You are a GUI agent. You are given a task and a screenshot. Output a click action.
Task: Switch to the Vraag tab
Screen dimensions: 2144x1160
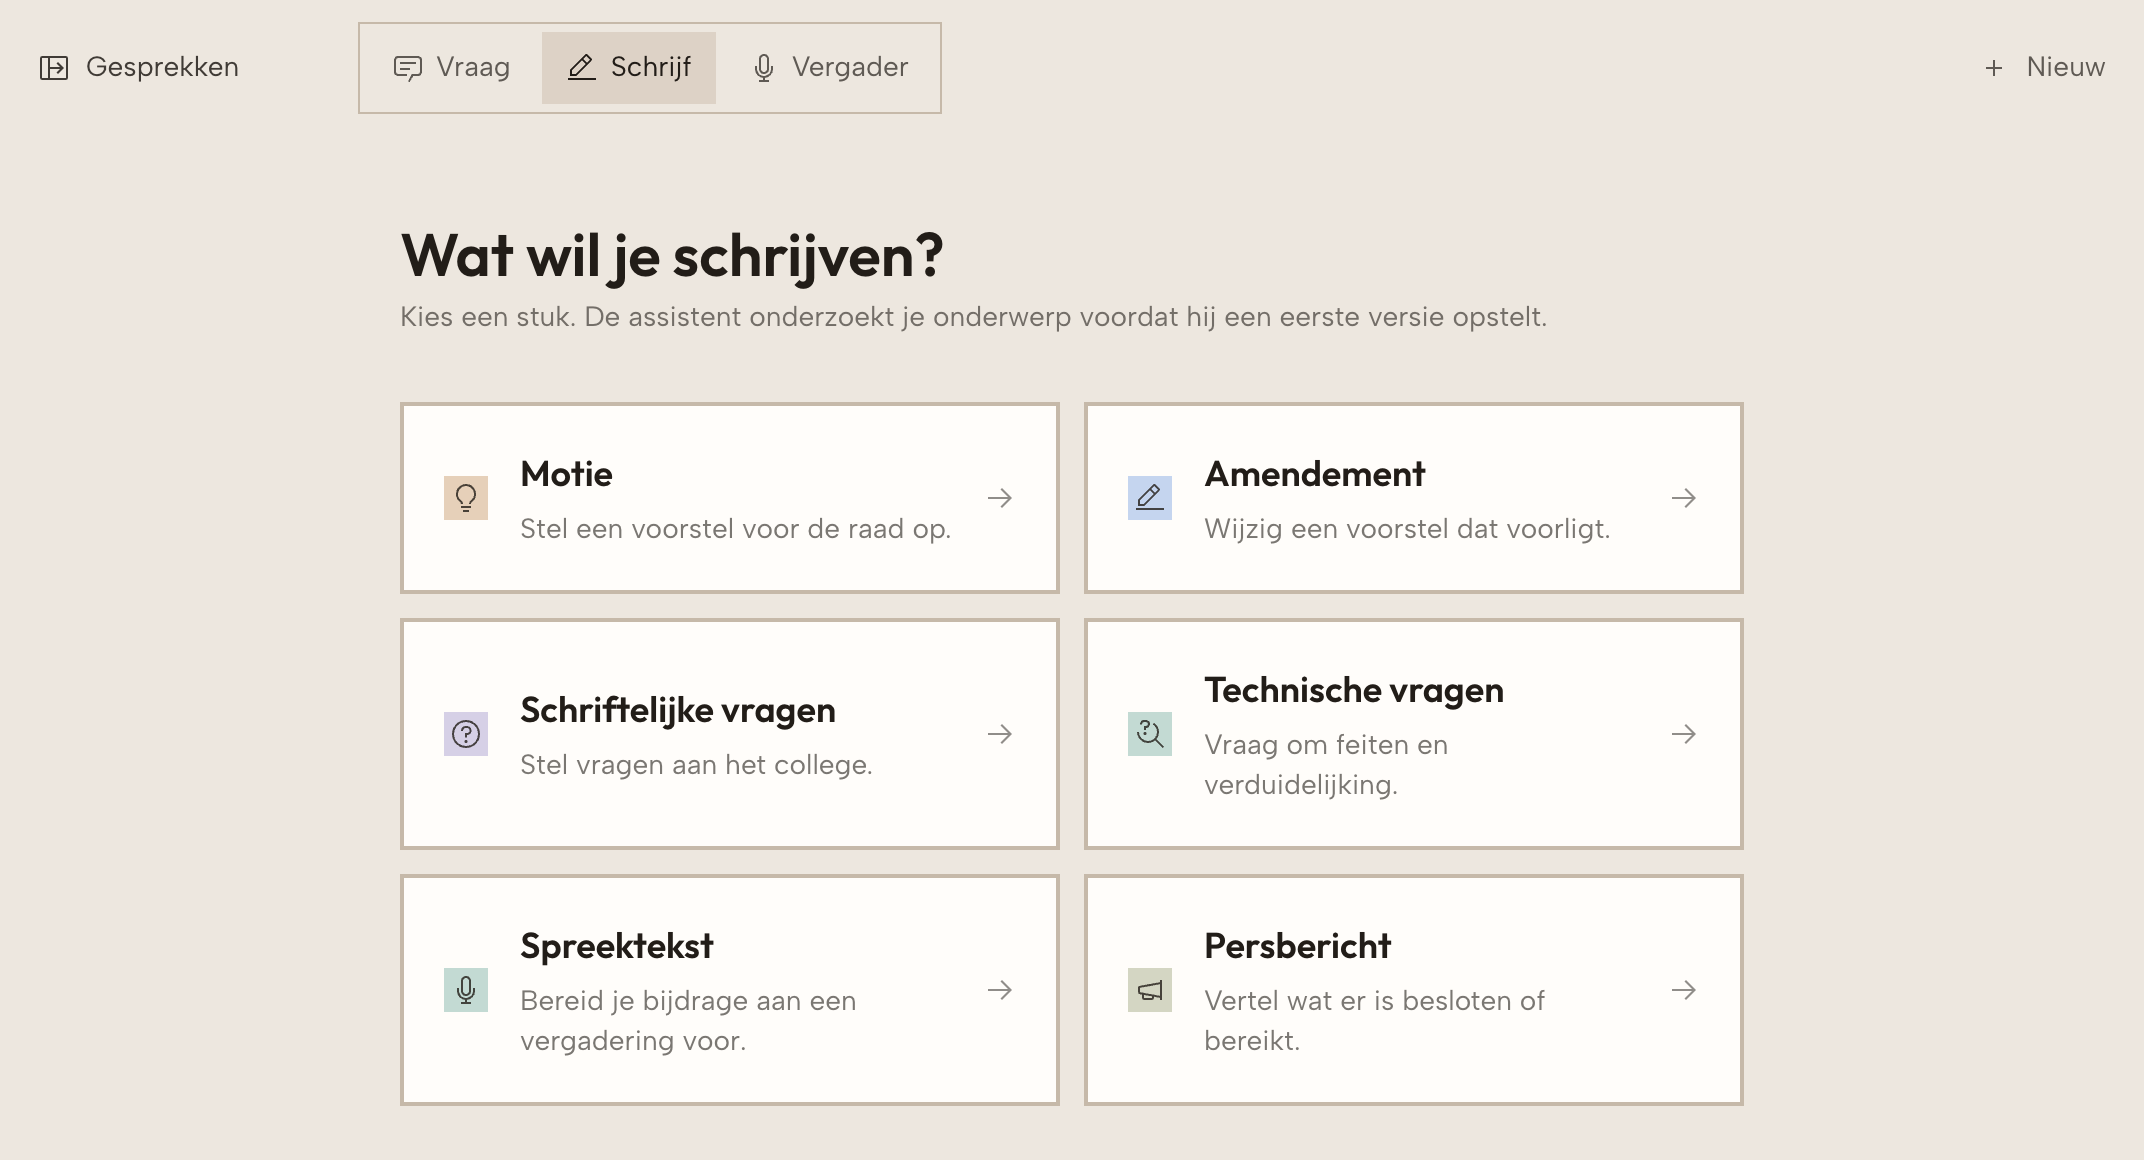click(452, 68)
